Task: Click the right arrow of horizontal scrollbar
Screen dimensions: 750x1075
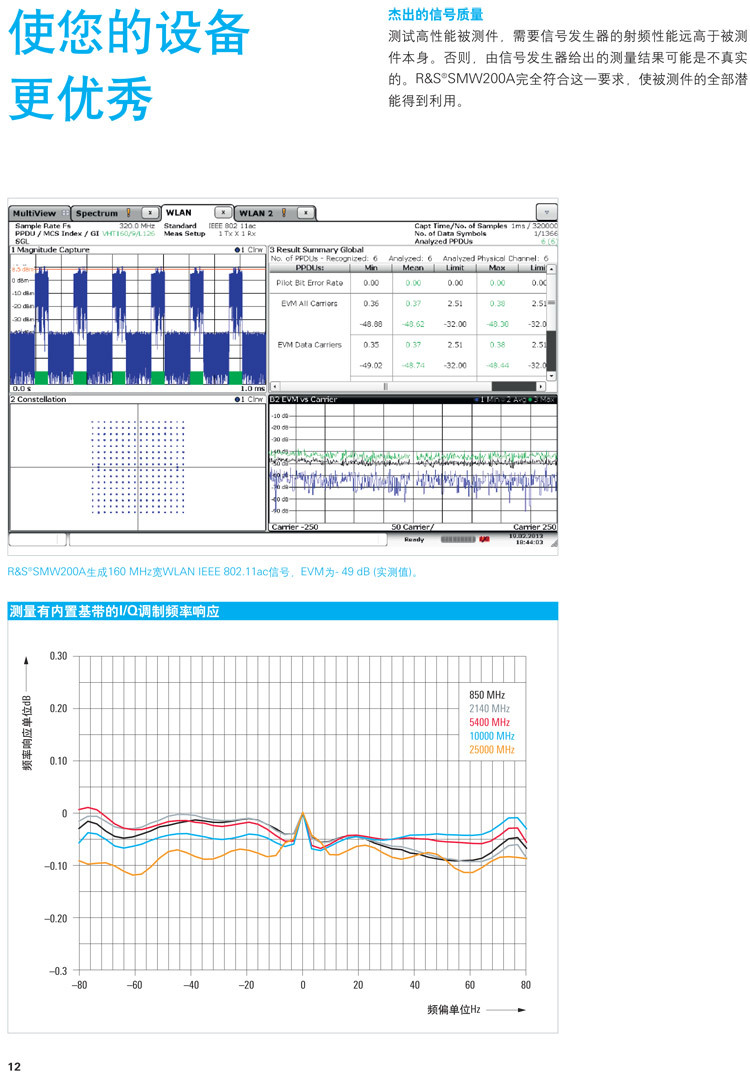Action: pyautogui.click(x=541, y=387)
